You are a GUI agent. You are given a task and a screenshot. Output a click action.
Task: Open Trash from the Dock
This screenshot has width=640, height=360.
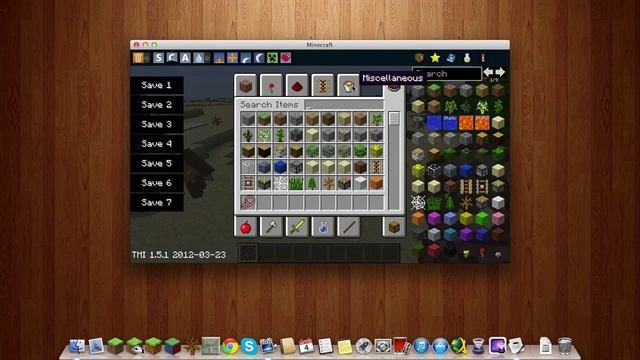coord(565,345)
